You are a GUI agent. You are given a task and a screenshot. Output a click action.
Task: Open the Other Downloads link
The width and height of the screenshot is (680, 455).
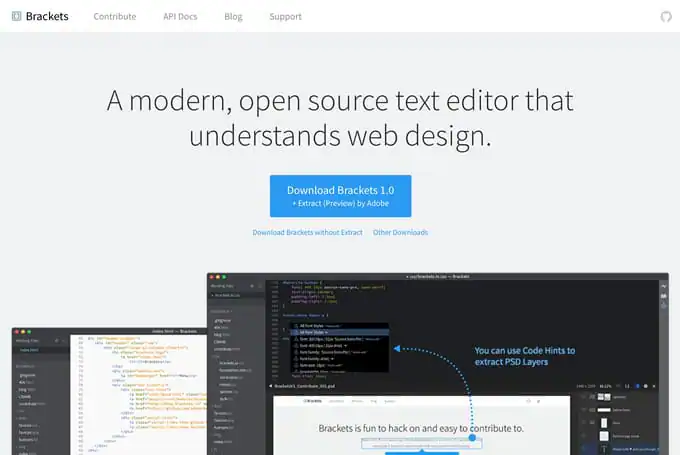coord(400,232)
